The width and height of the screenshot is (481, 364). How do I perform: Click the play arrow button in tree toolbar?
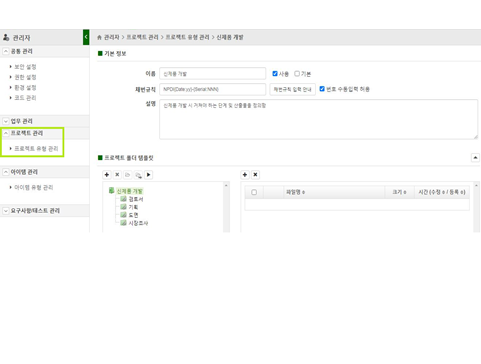(149, 175)
